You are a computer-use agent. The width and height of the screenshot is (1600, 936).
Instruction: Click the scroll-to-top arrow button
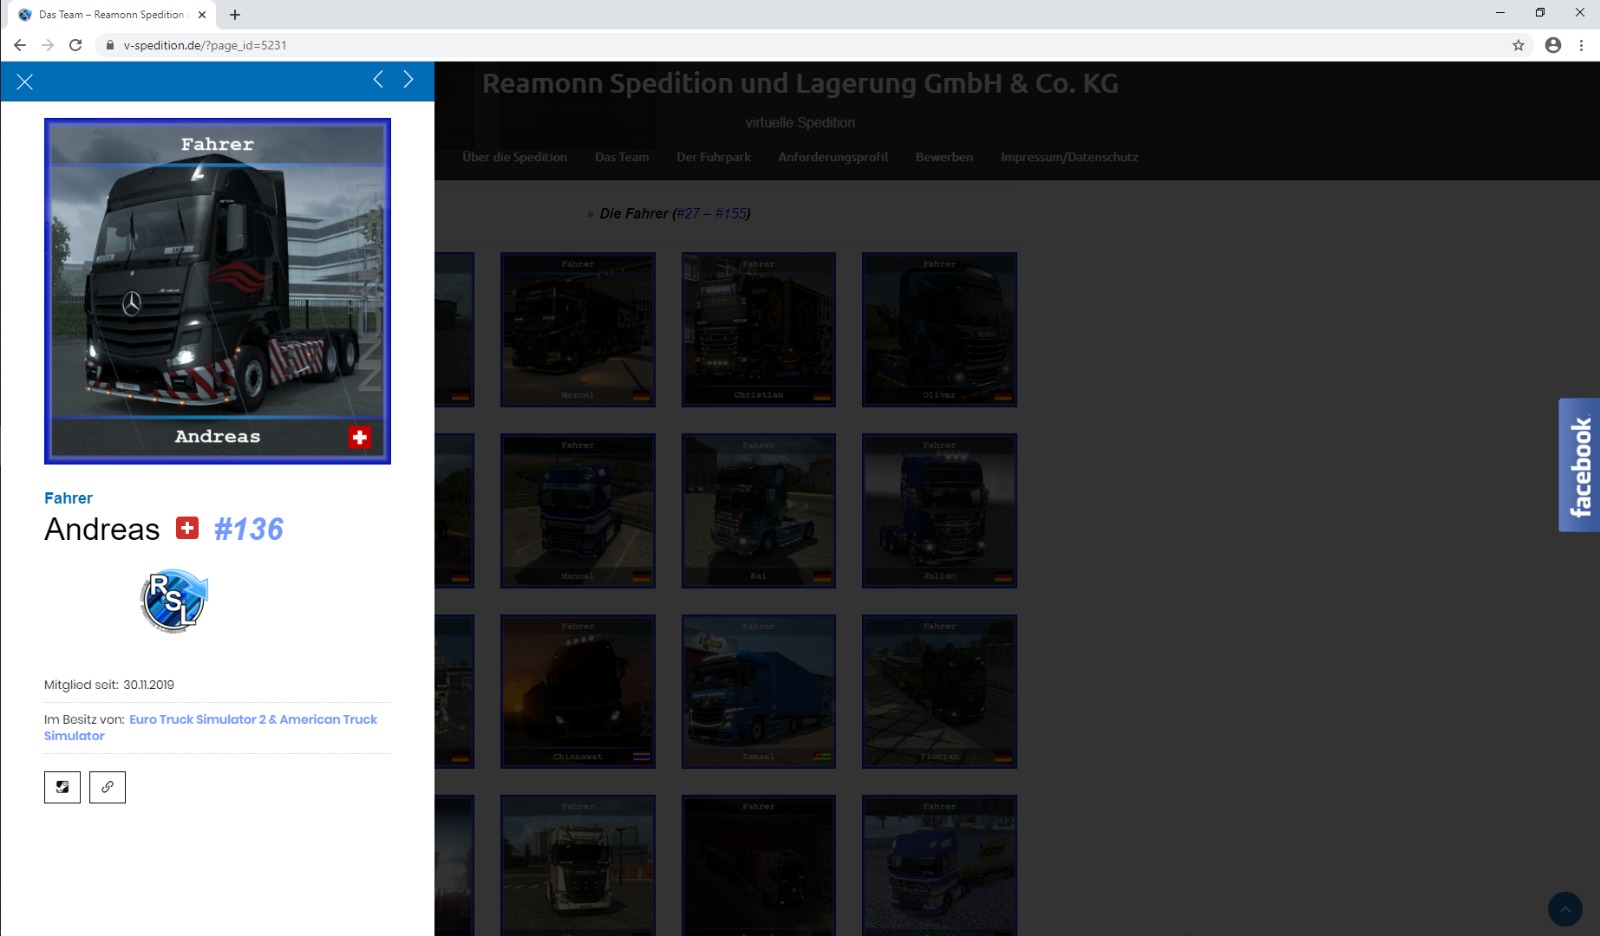coord(1564,909)
